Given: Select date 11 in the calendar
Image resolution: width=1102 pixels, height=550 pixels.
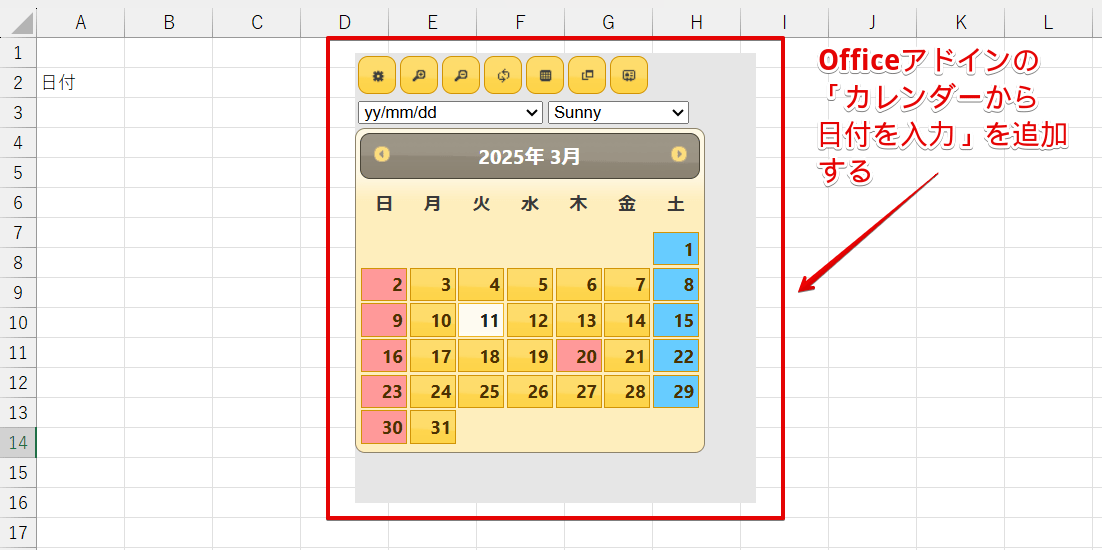Looking at the screenshot, I should tap(481, 321).
